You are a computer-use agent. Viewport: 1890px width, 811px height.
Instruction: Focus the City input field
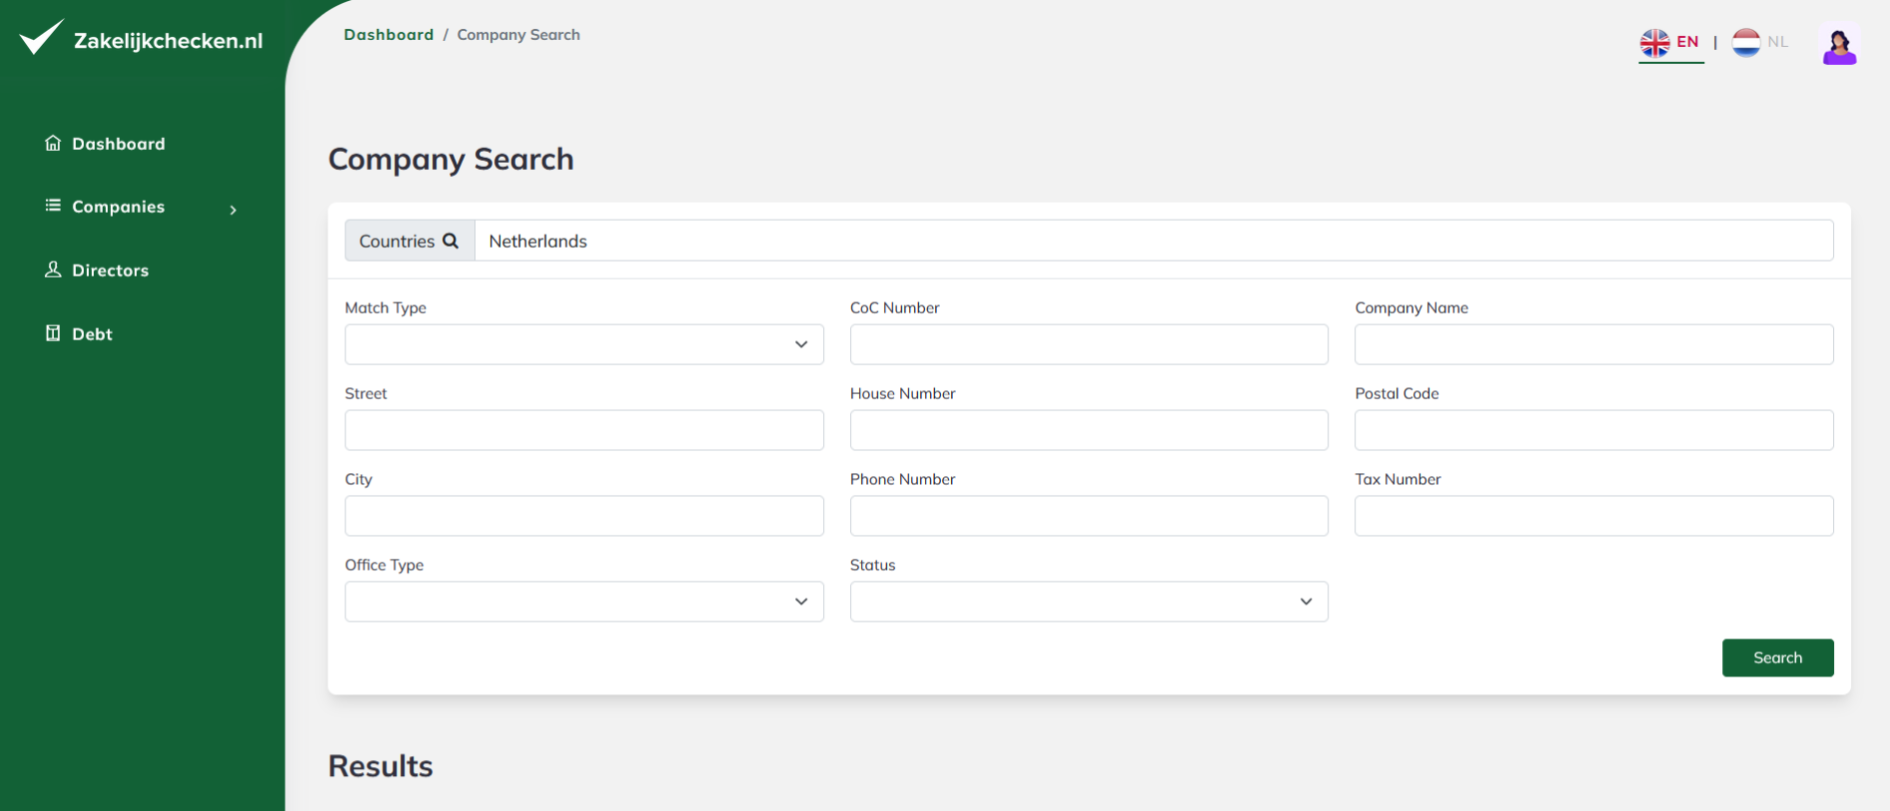click(x=584, y=516)
